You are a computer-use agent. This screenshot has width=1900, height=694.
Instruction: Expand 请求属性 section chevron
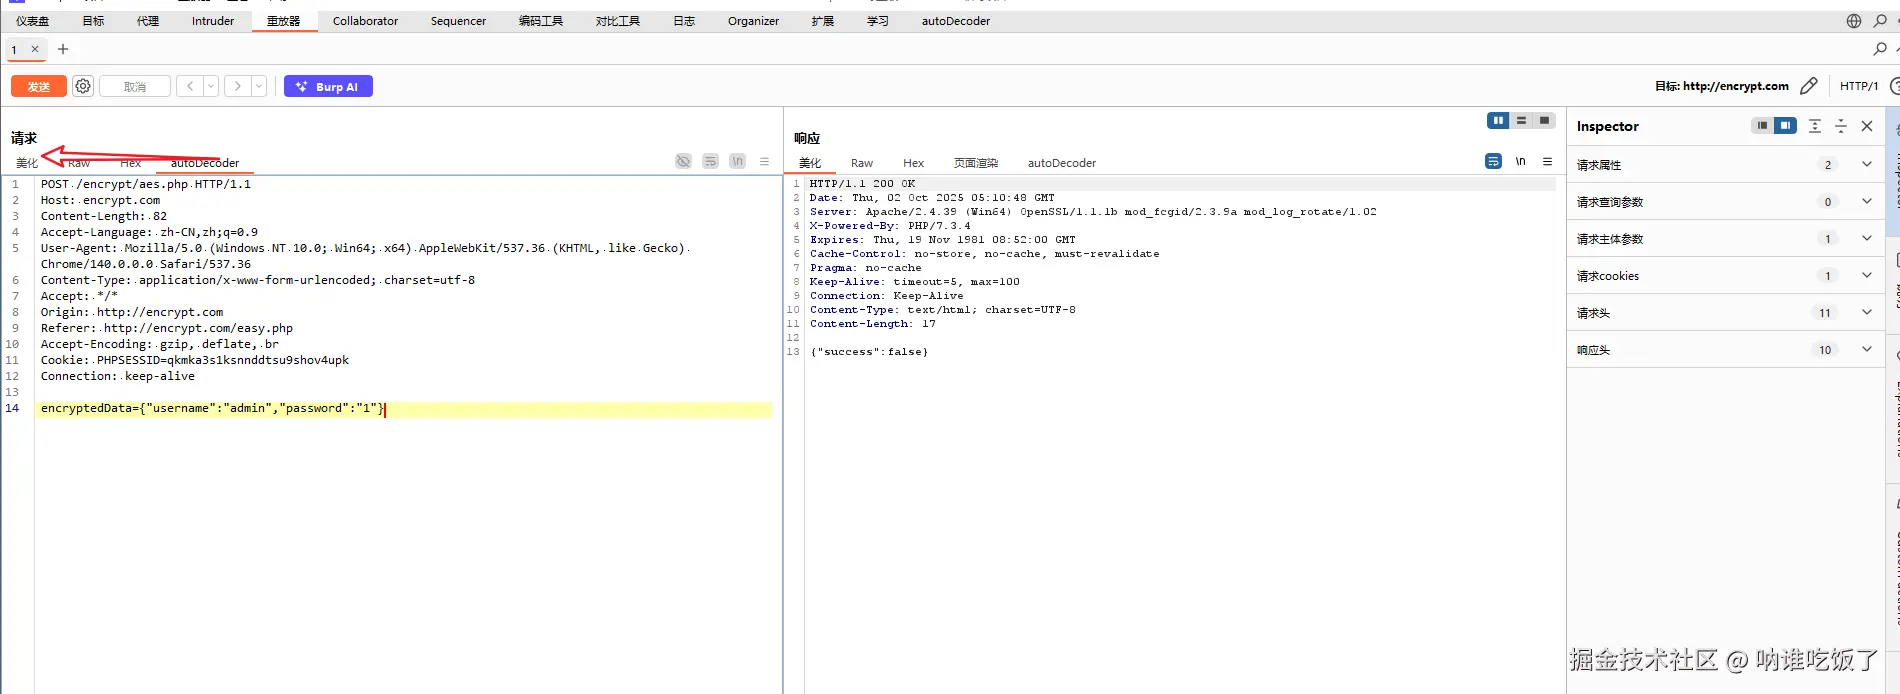click(1866, 164)
